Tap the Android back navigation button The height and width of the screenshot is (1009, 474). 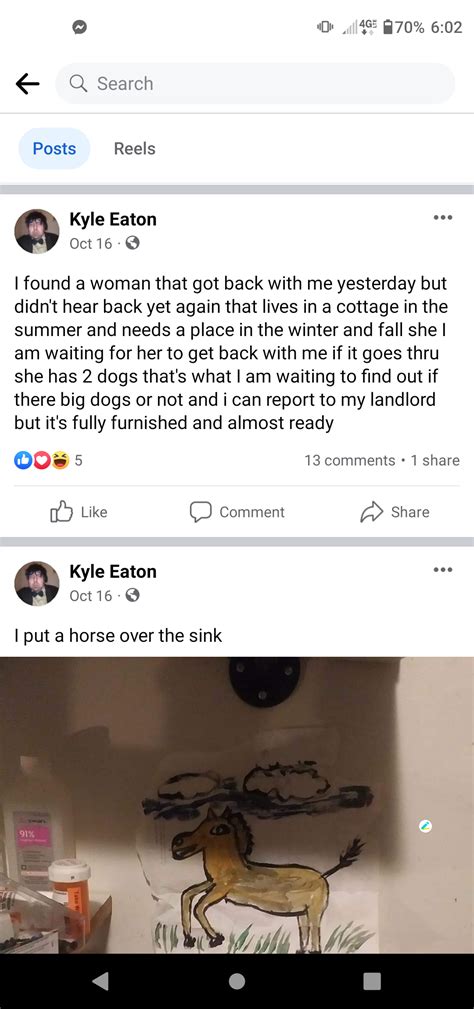[100, 981]
